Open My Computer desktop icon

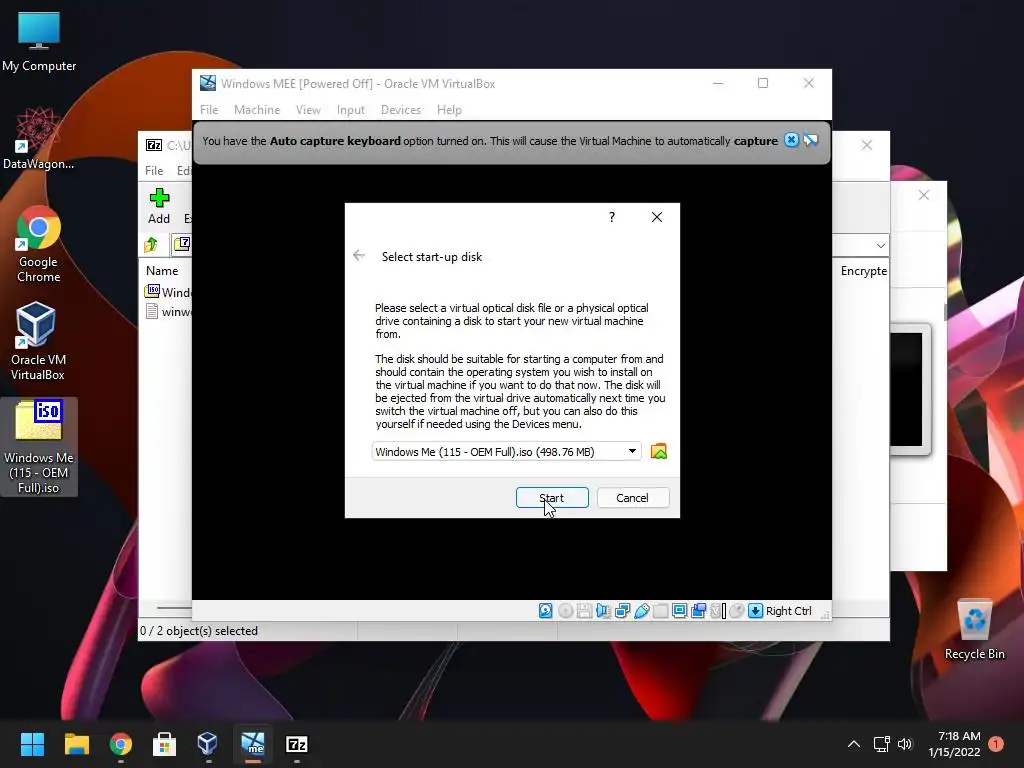pyautogui.click(x=39, y=41)
